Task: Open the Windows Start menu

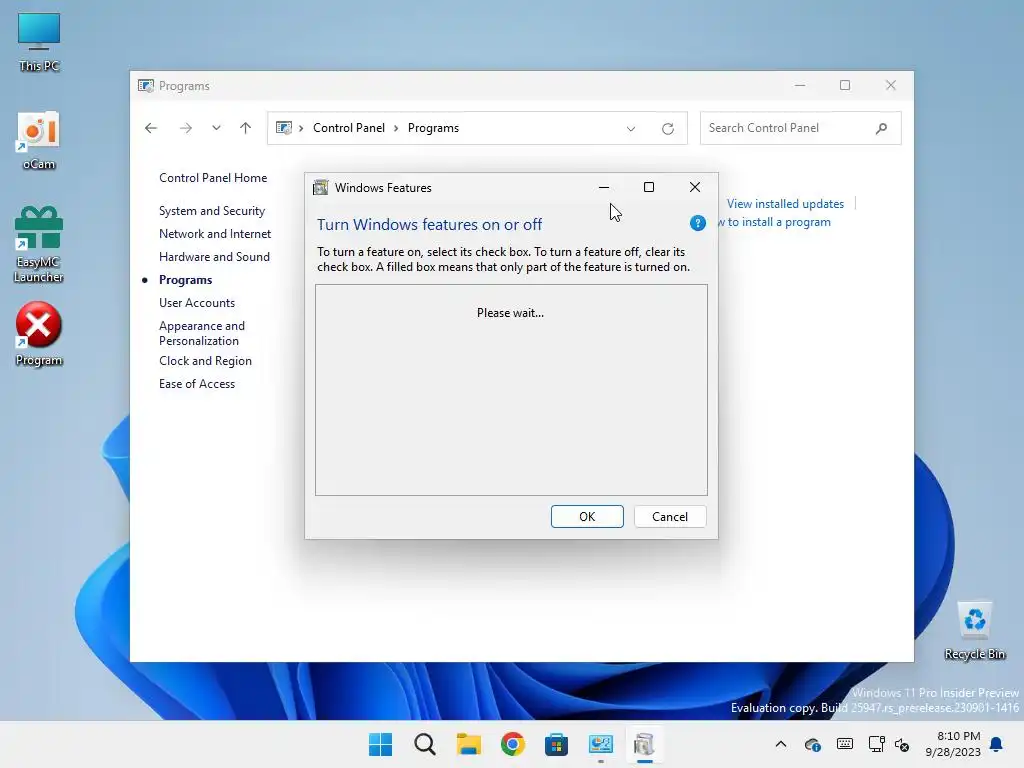Action: (x=381, y=744)
